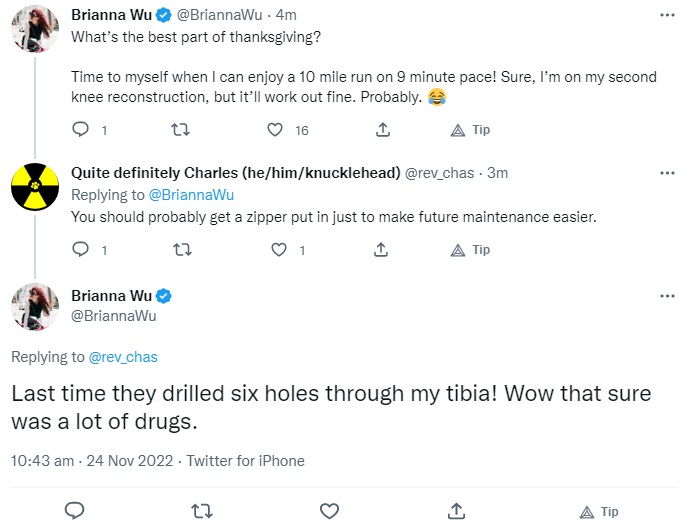Reply to the zipper tweet by Charles

point(80,250)
